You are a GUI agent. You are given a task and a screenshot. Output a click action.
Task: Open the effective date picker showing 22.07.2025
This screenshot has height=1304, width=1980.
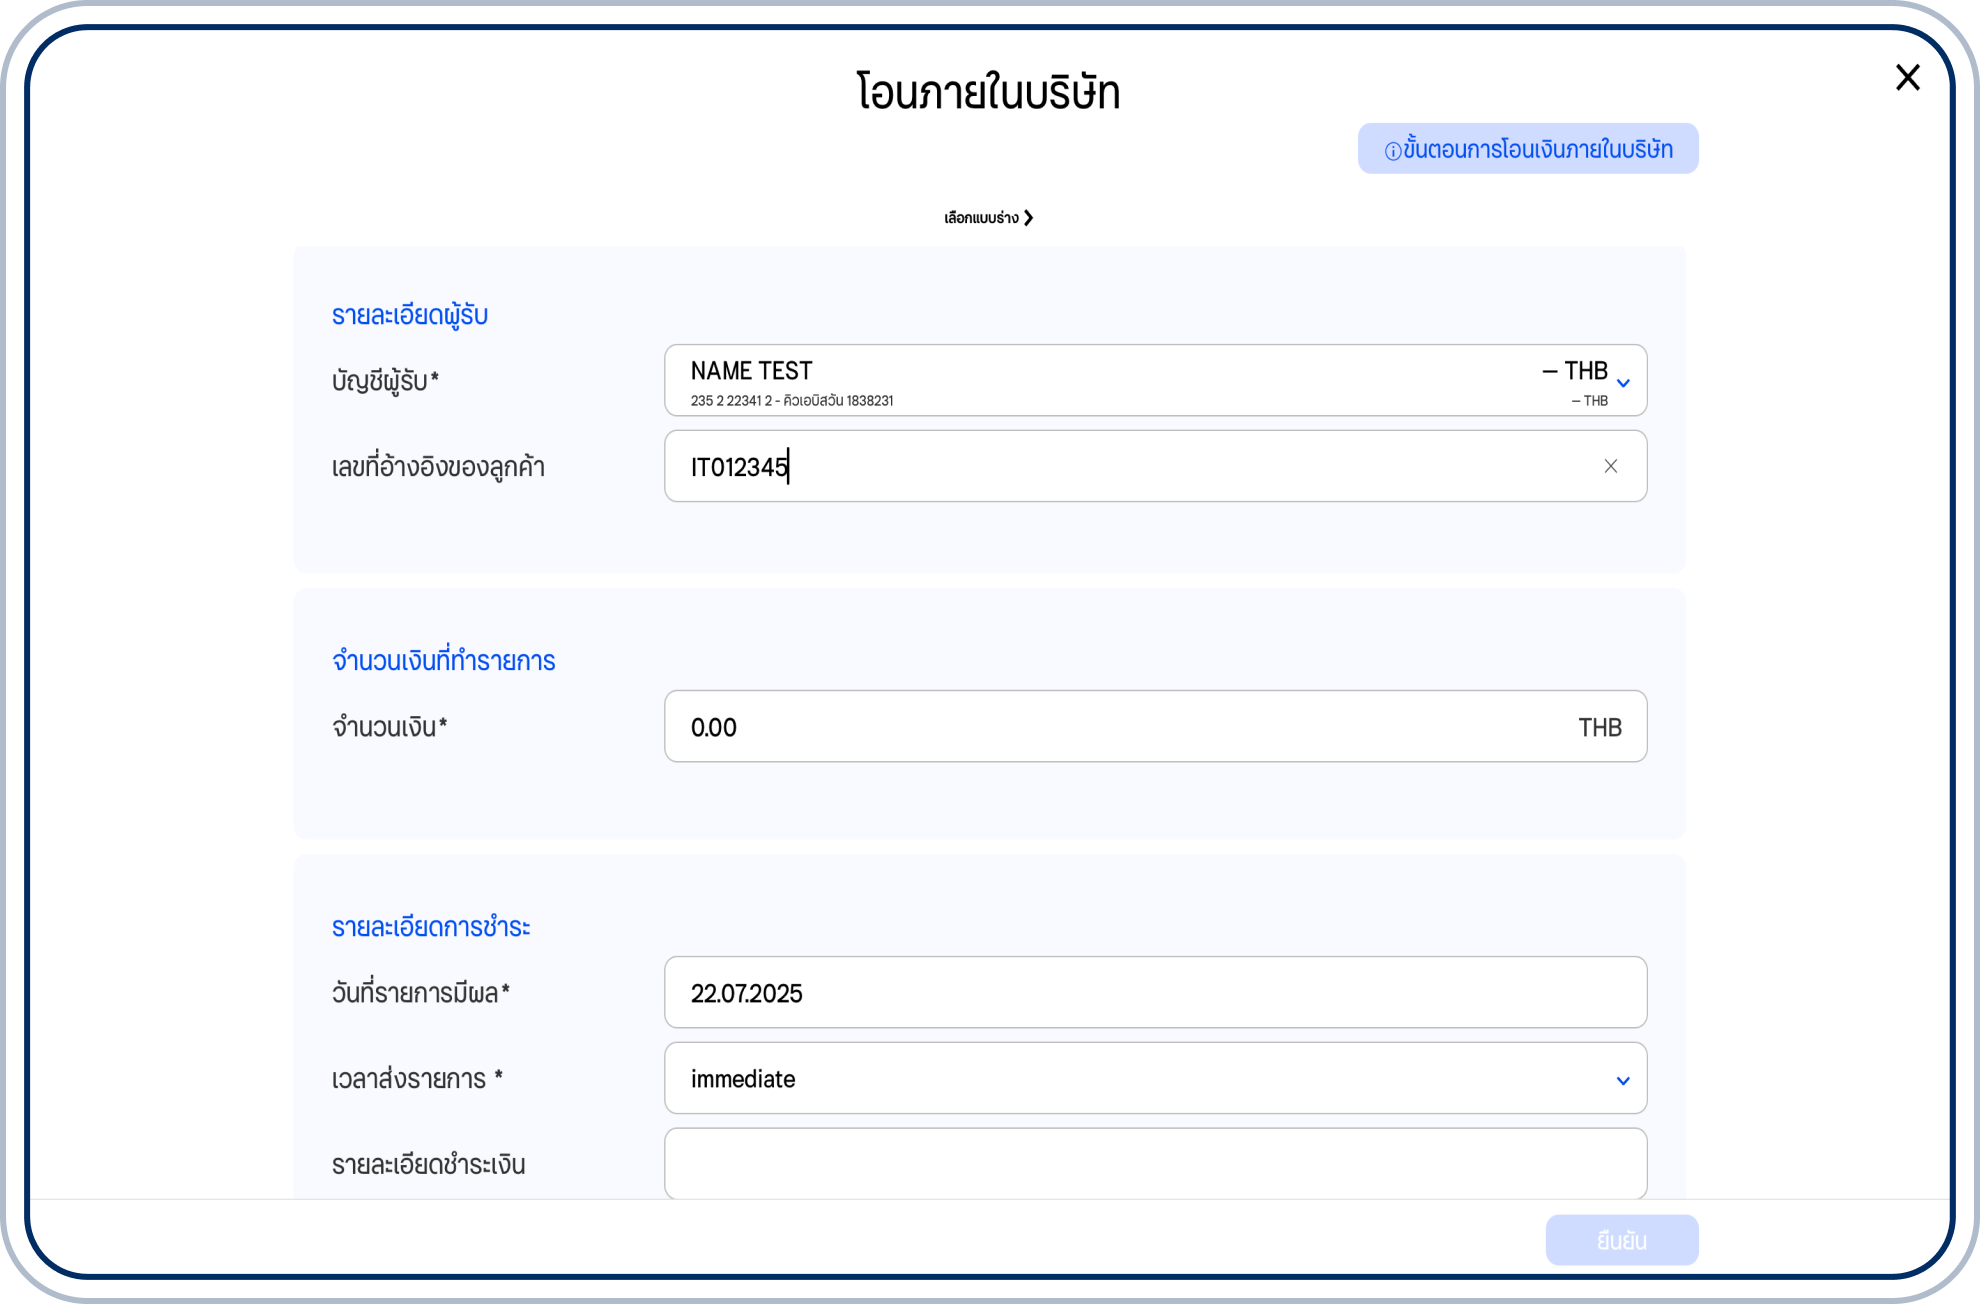coord(1155,992)
